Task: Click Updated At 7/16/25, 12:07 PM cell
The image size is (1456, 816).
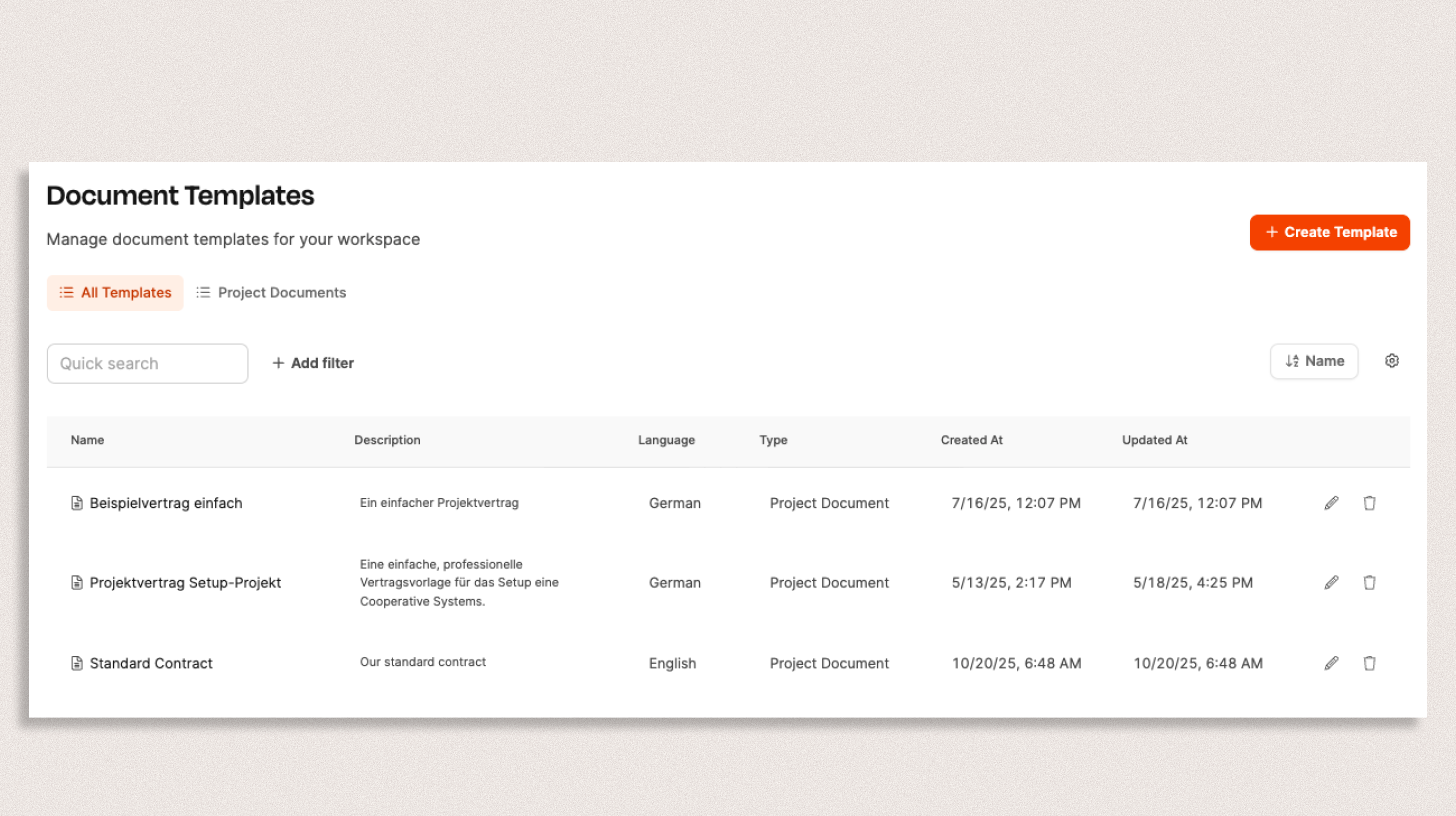Action: pos(1198,503)
